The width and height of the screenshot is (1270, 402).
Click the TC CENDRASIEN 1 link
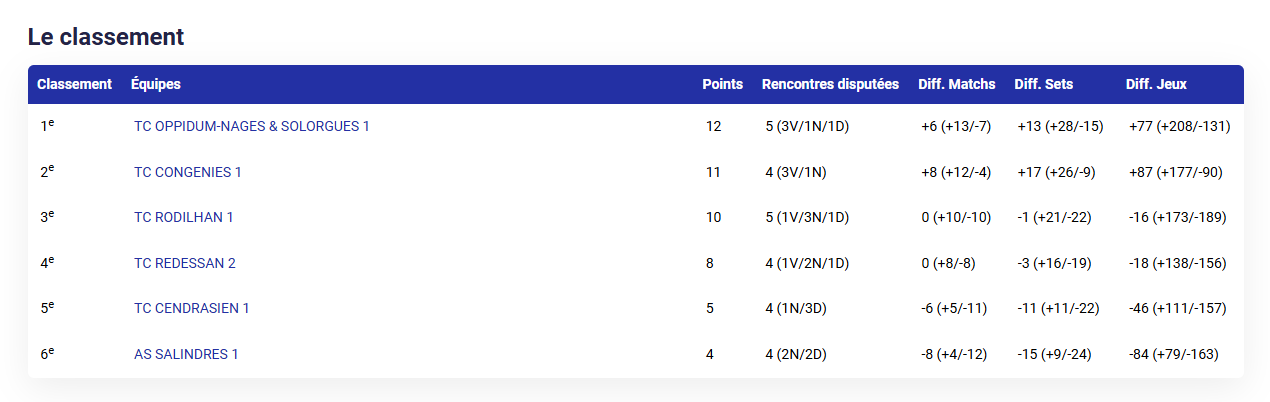click(x=192, y=308)
